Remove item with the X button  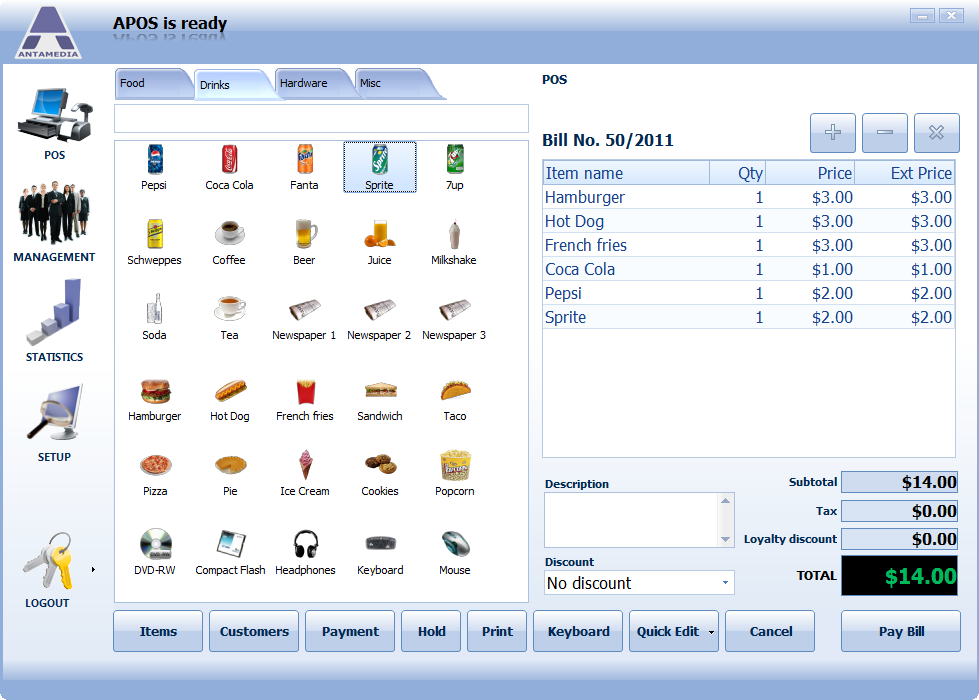(x=937, y=132)
